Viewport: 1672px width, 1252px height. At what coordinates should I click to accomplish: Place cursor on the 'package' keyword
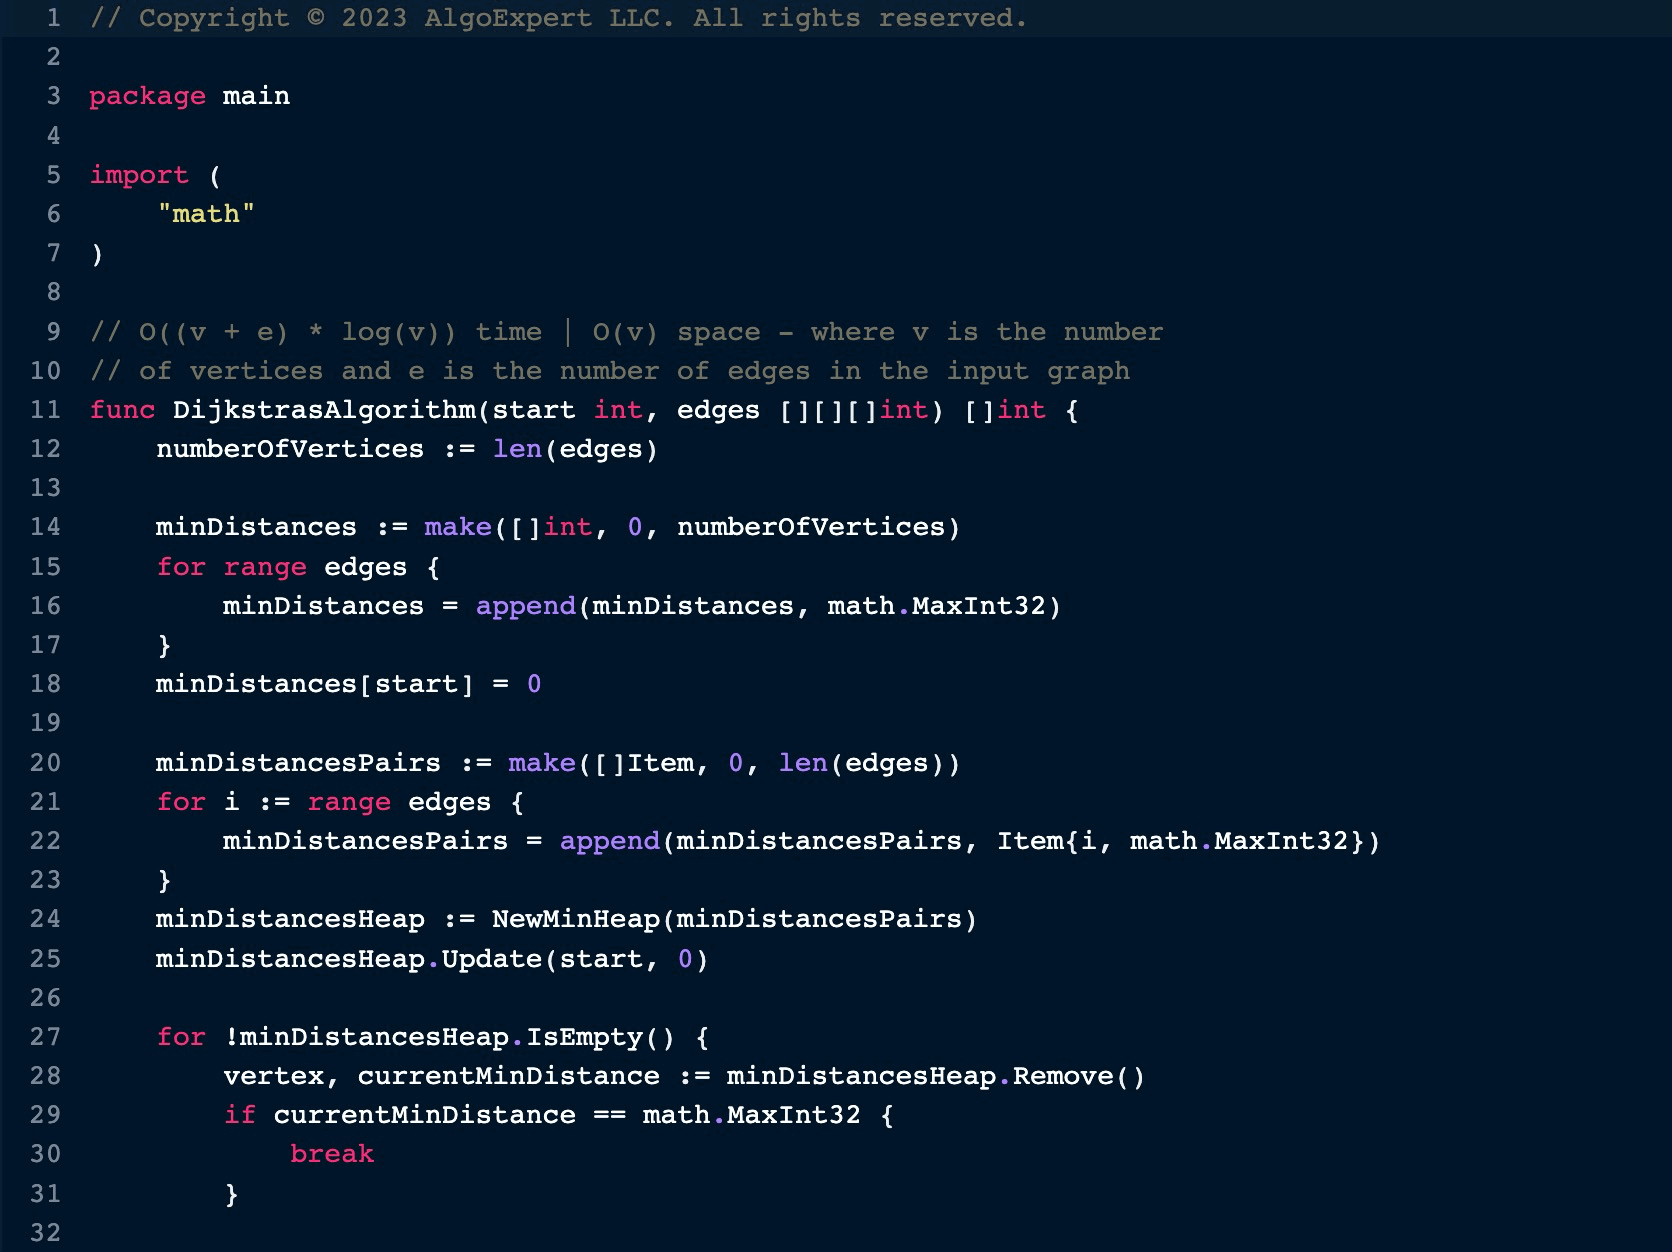[x=147, y=96]
